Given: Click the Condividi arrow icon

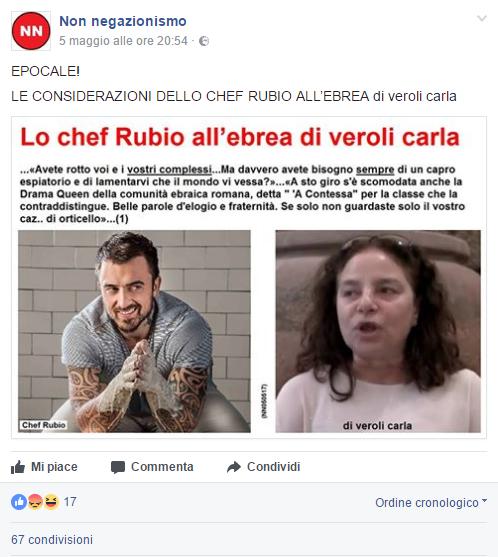Looking at the screenshot, I should [x=234, y=467].
